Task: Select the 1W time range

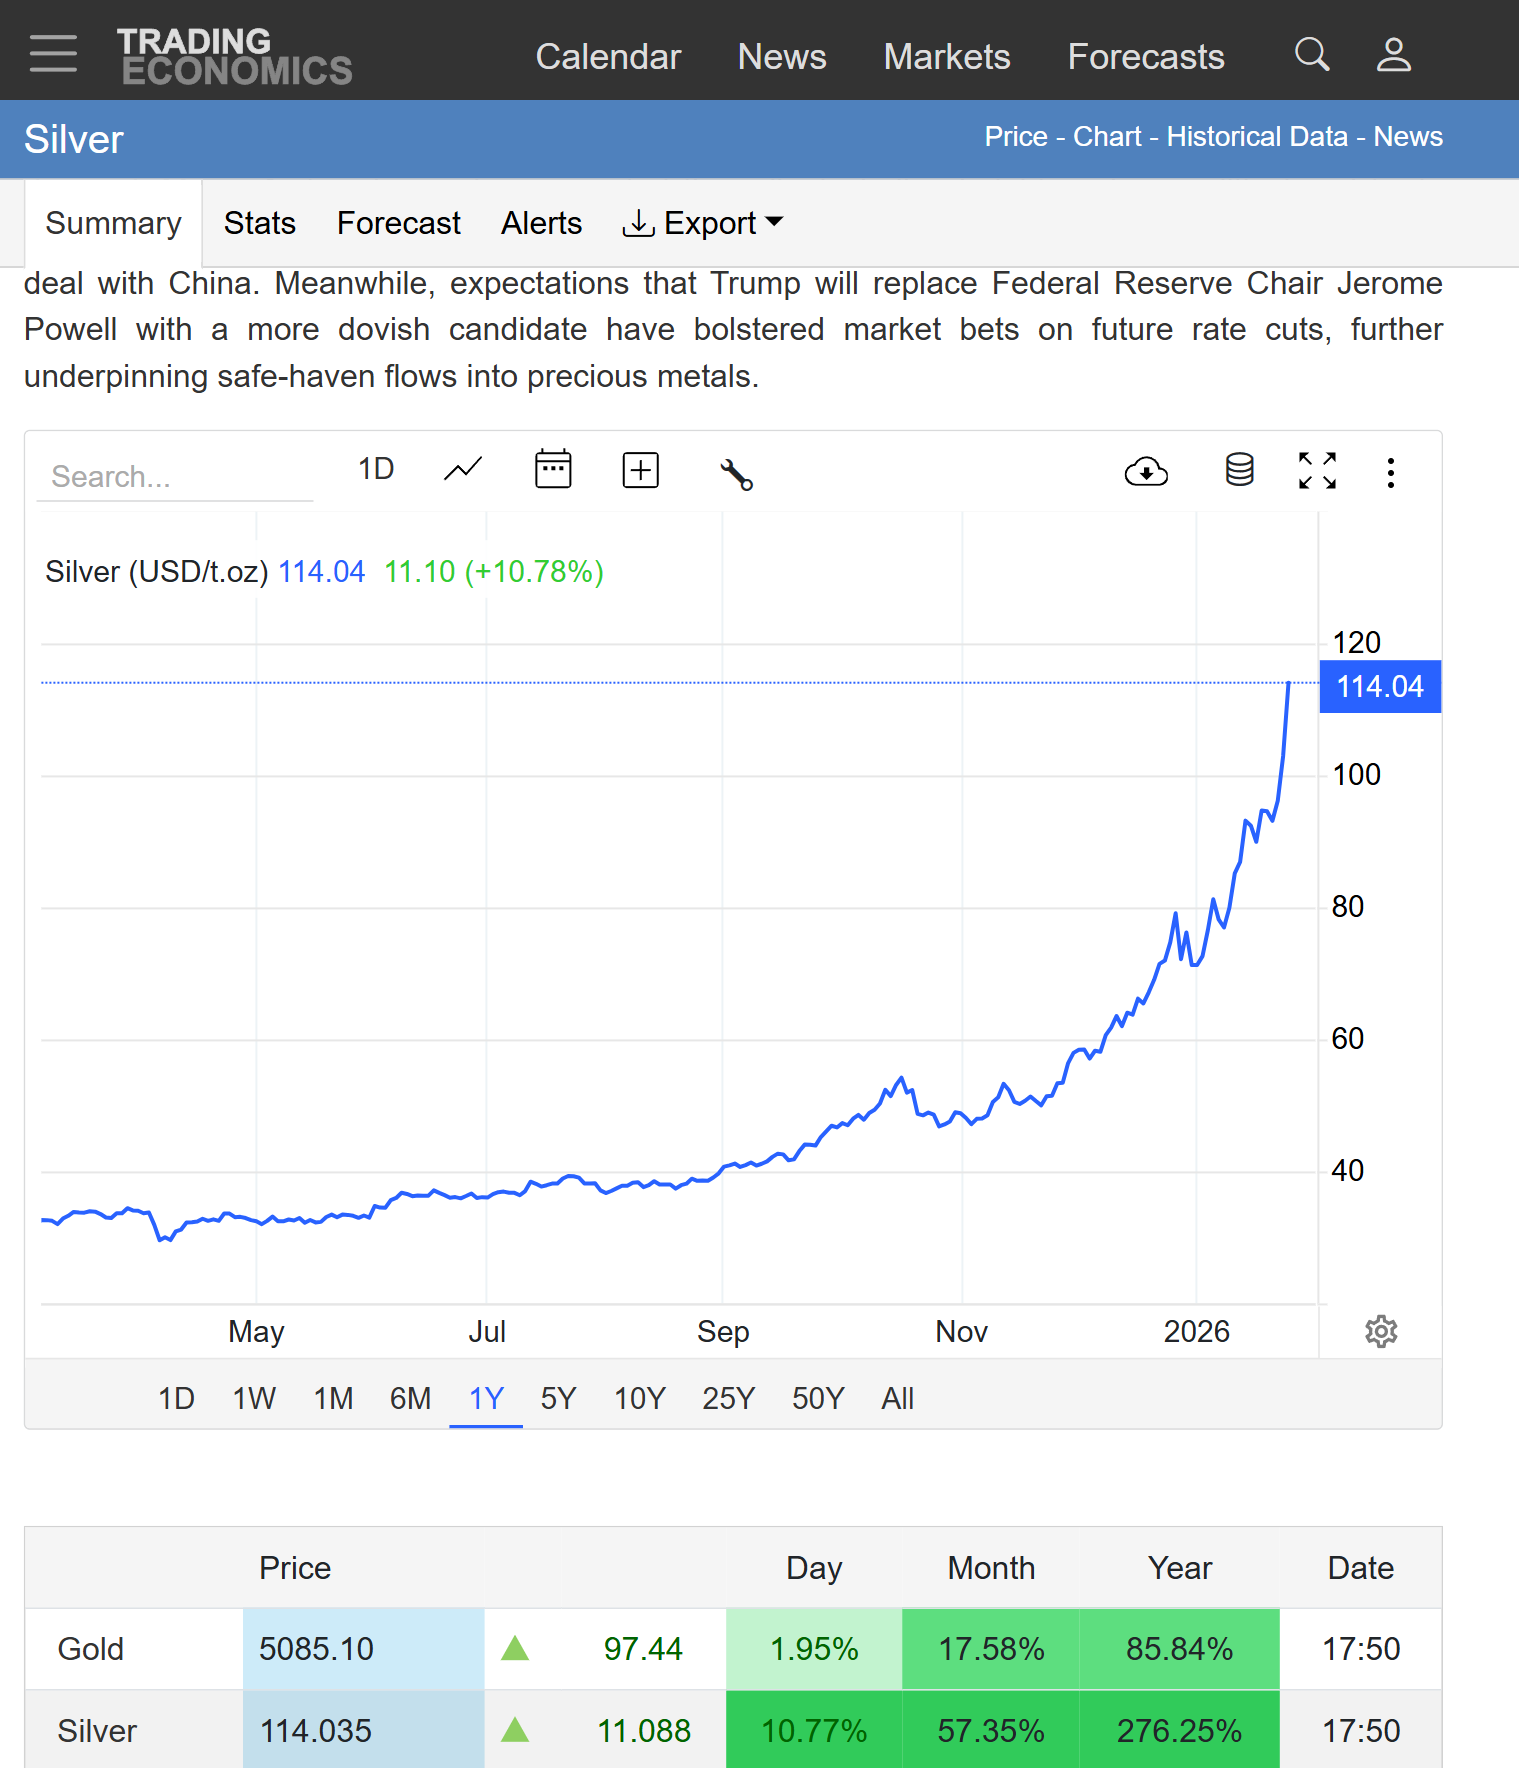Action: pyautogui.click(x=254, y=1398)
